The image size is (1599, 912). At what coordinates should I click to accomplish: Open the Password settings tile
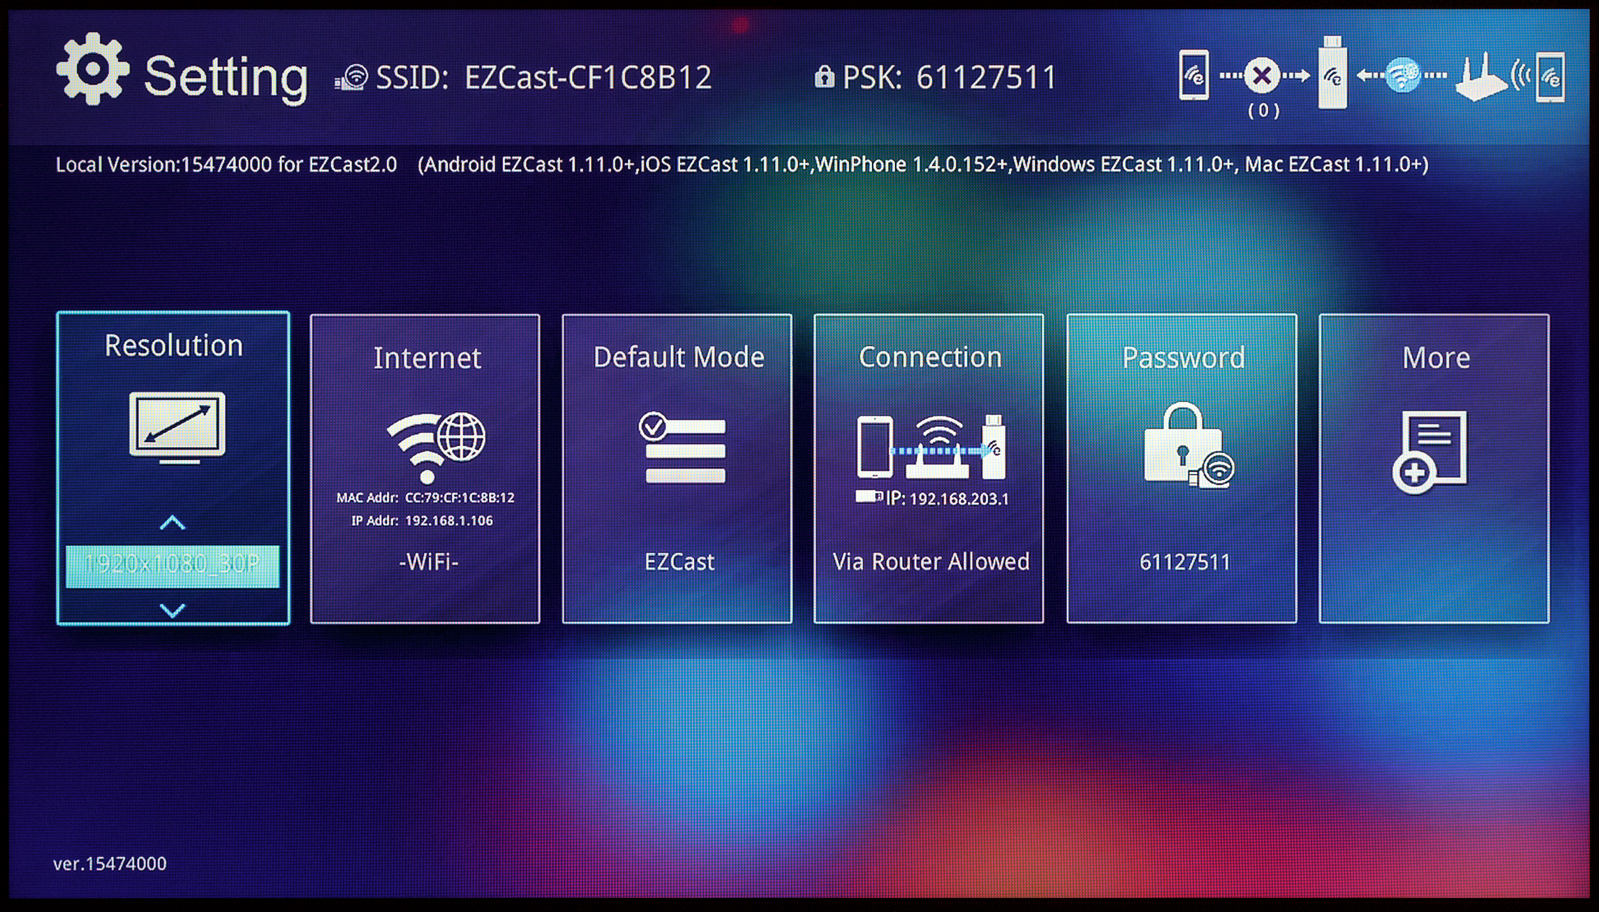coord(1182,469)
